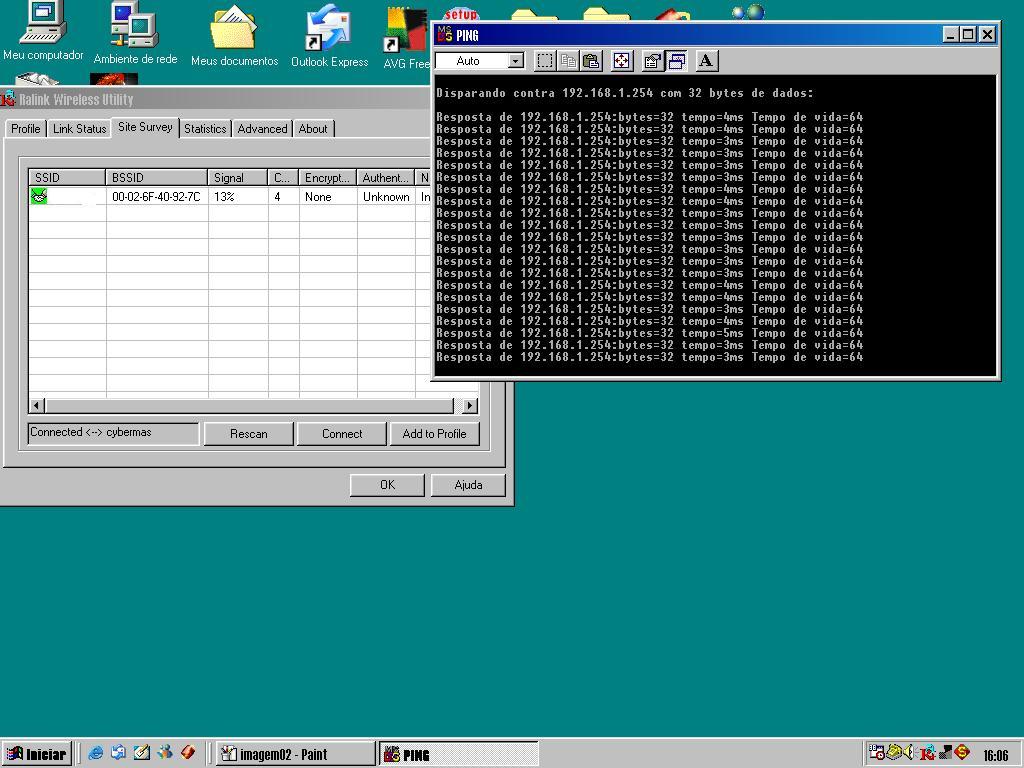The image size is (1024, 768).
Task: Go to the Advanced tab
Action: coord(262,129)
